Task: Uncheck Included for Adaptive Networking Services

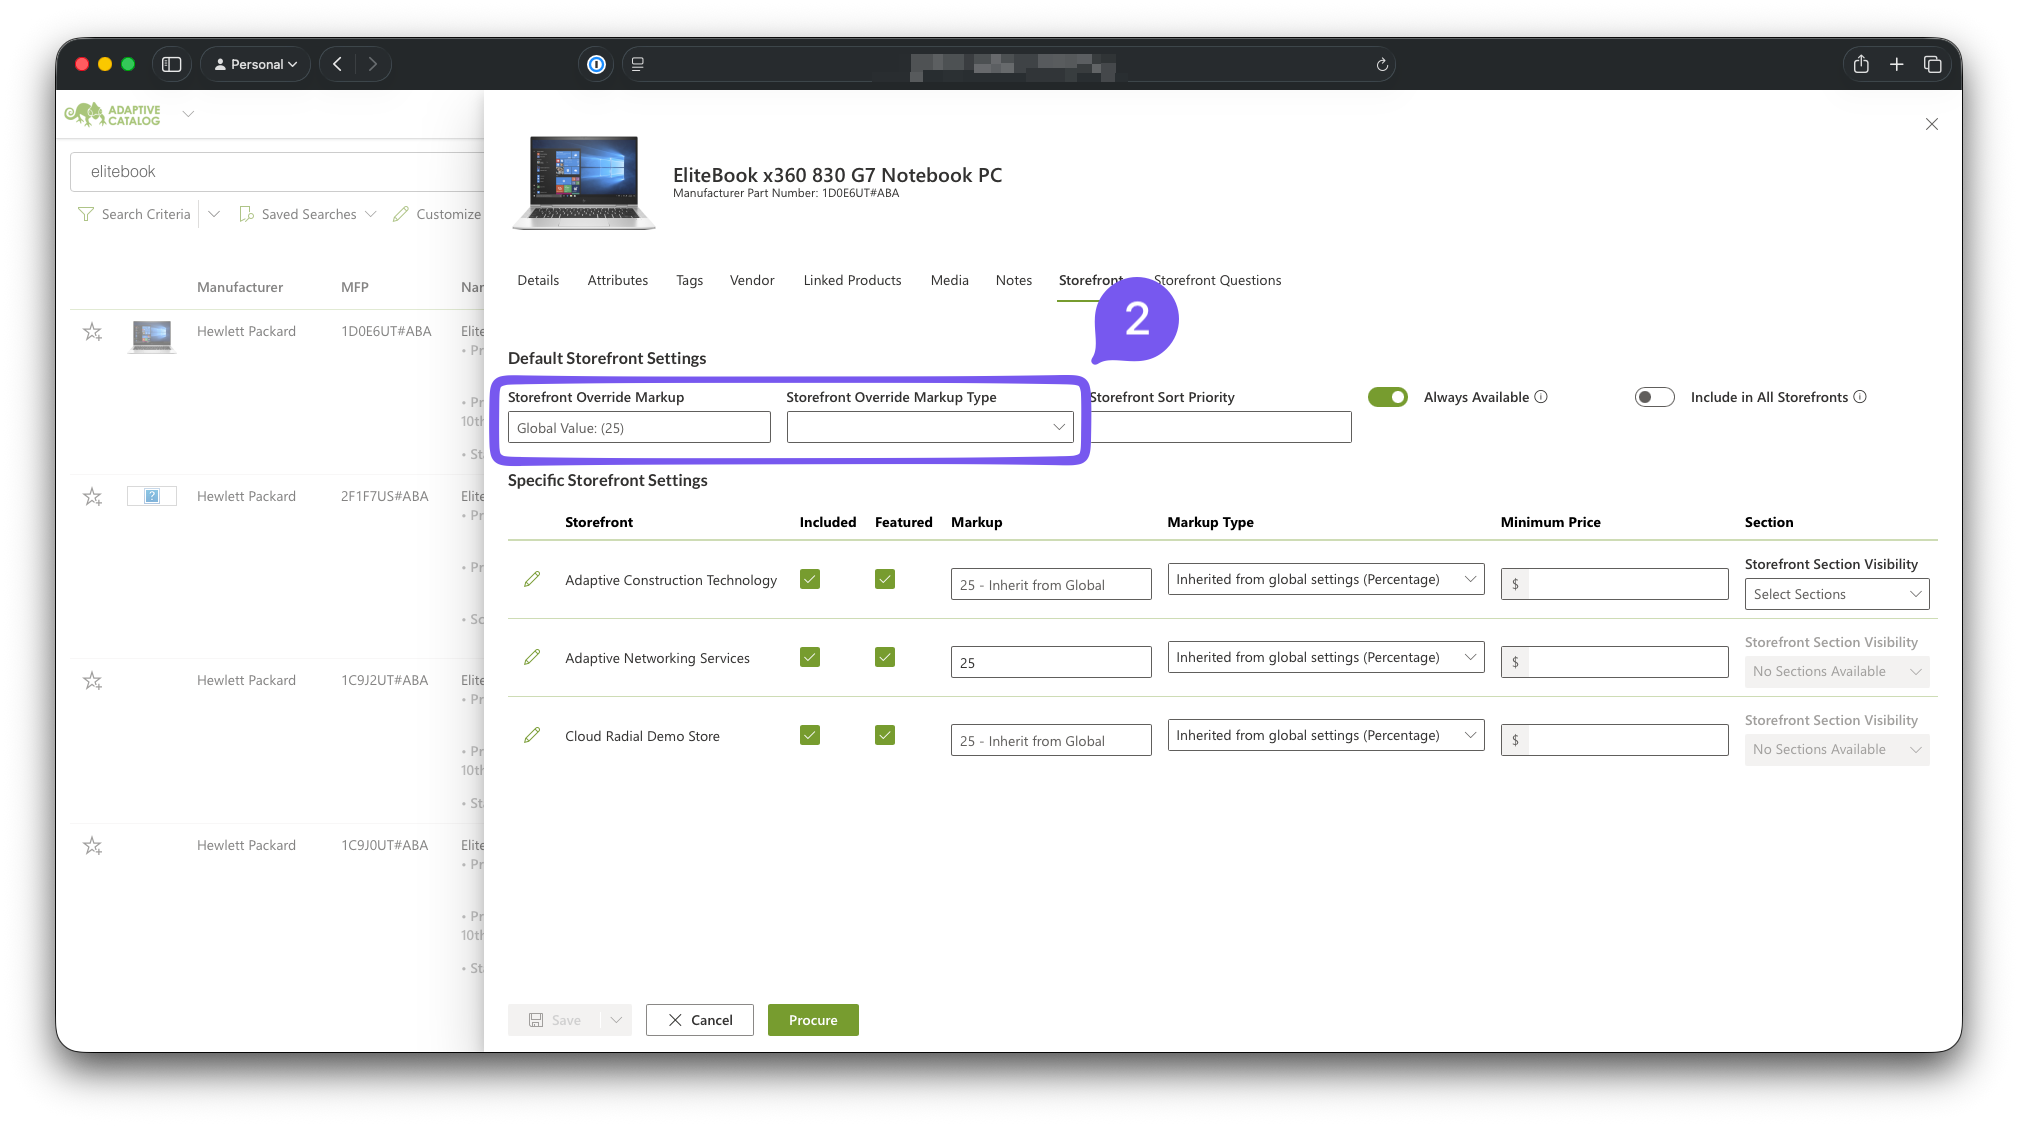Action: coord(810,657)
